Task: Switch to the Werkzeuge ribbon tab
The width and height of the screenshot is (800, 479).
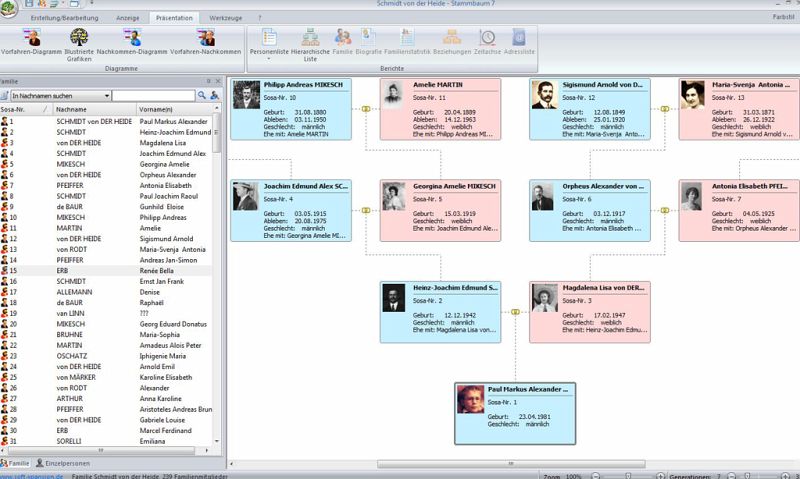Action: point(227,18)
